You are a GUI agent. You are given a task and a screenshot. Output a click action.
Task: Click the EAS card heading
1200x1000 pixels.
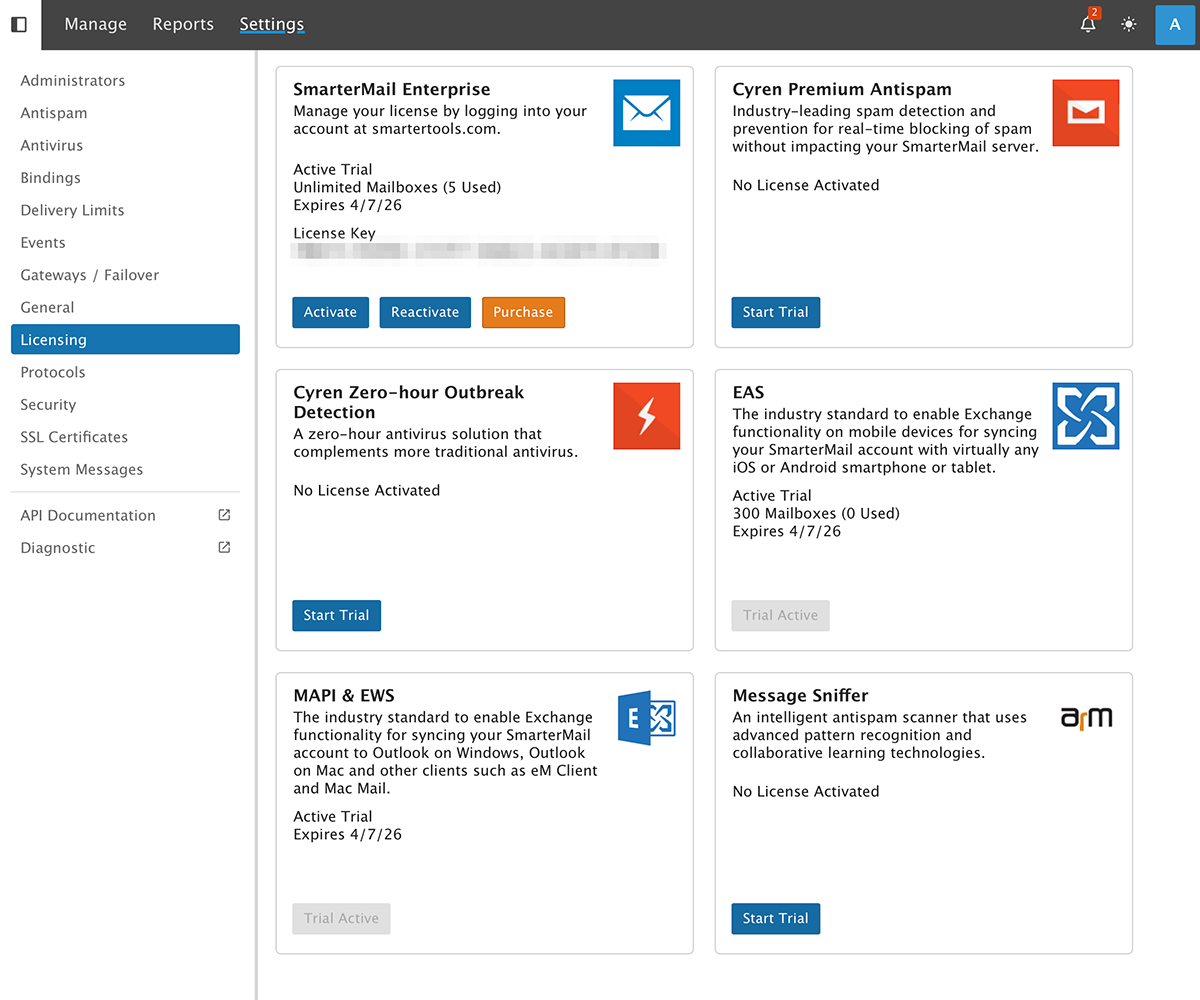tap(748, 392)
